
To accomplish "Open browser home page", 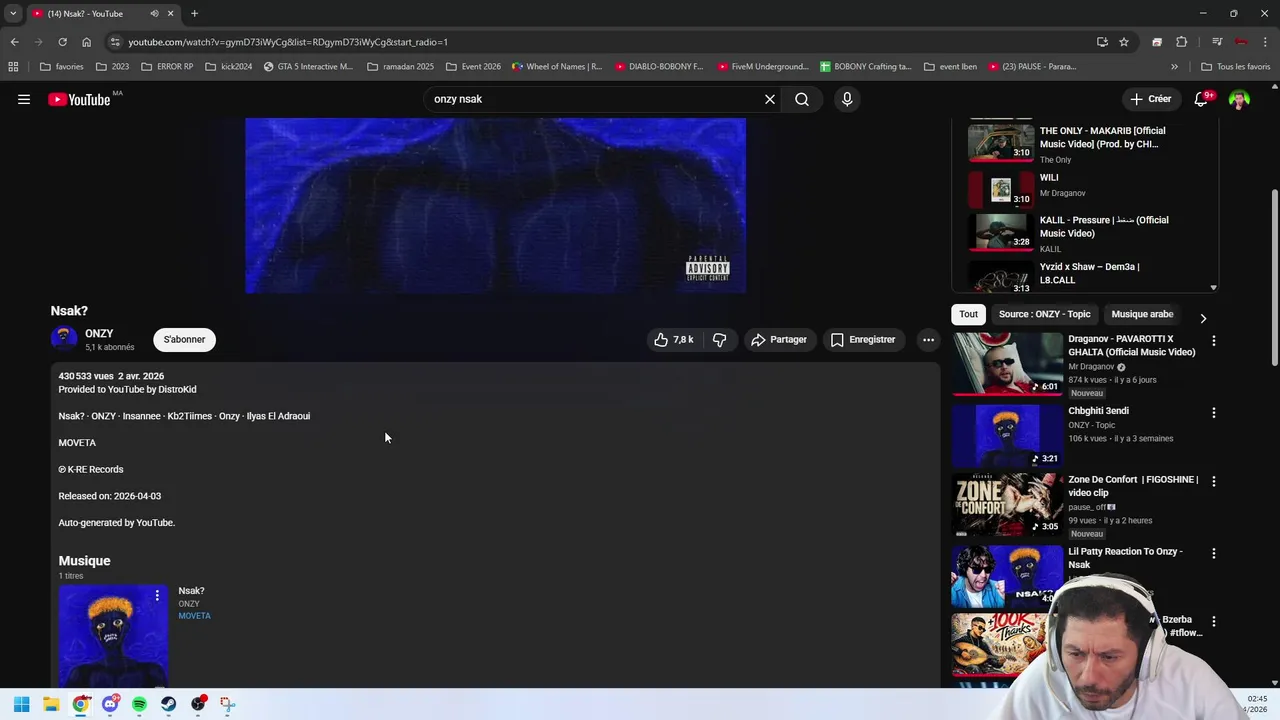I will pyautogui.click(x=86, y=42).
